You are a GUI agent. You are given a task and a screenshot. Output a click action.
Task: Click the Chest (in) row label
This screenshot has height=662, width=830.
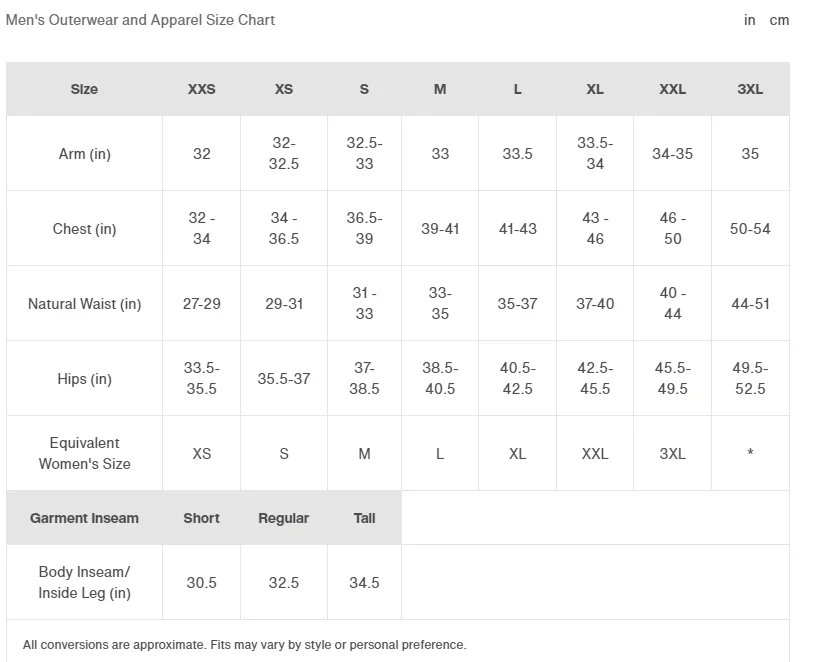pyautogui.click(x=84, y=229)
